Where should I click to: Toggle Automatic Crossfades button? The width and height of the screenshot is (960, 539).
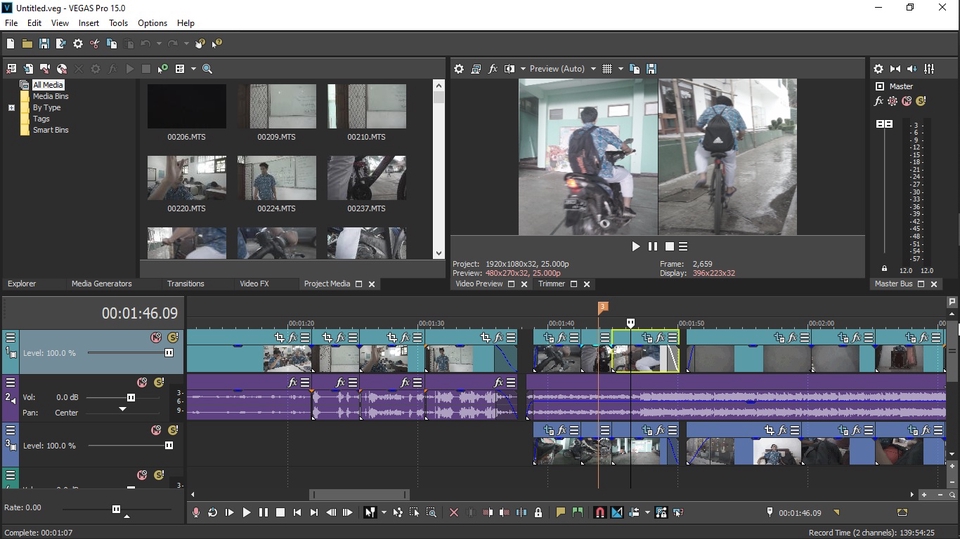(x=617, y=513)
